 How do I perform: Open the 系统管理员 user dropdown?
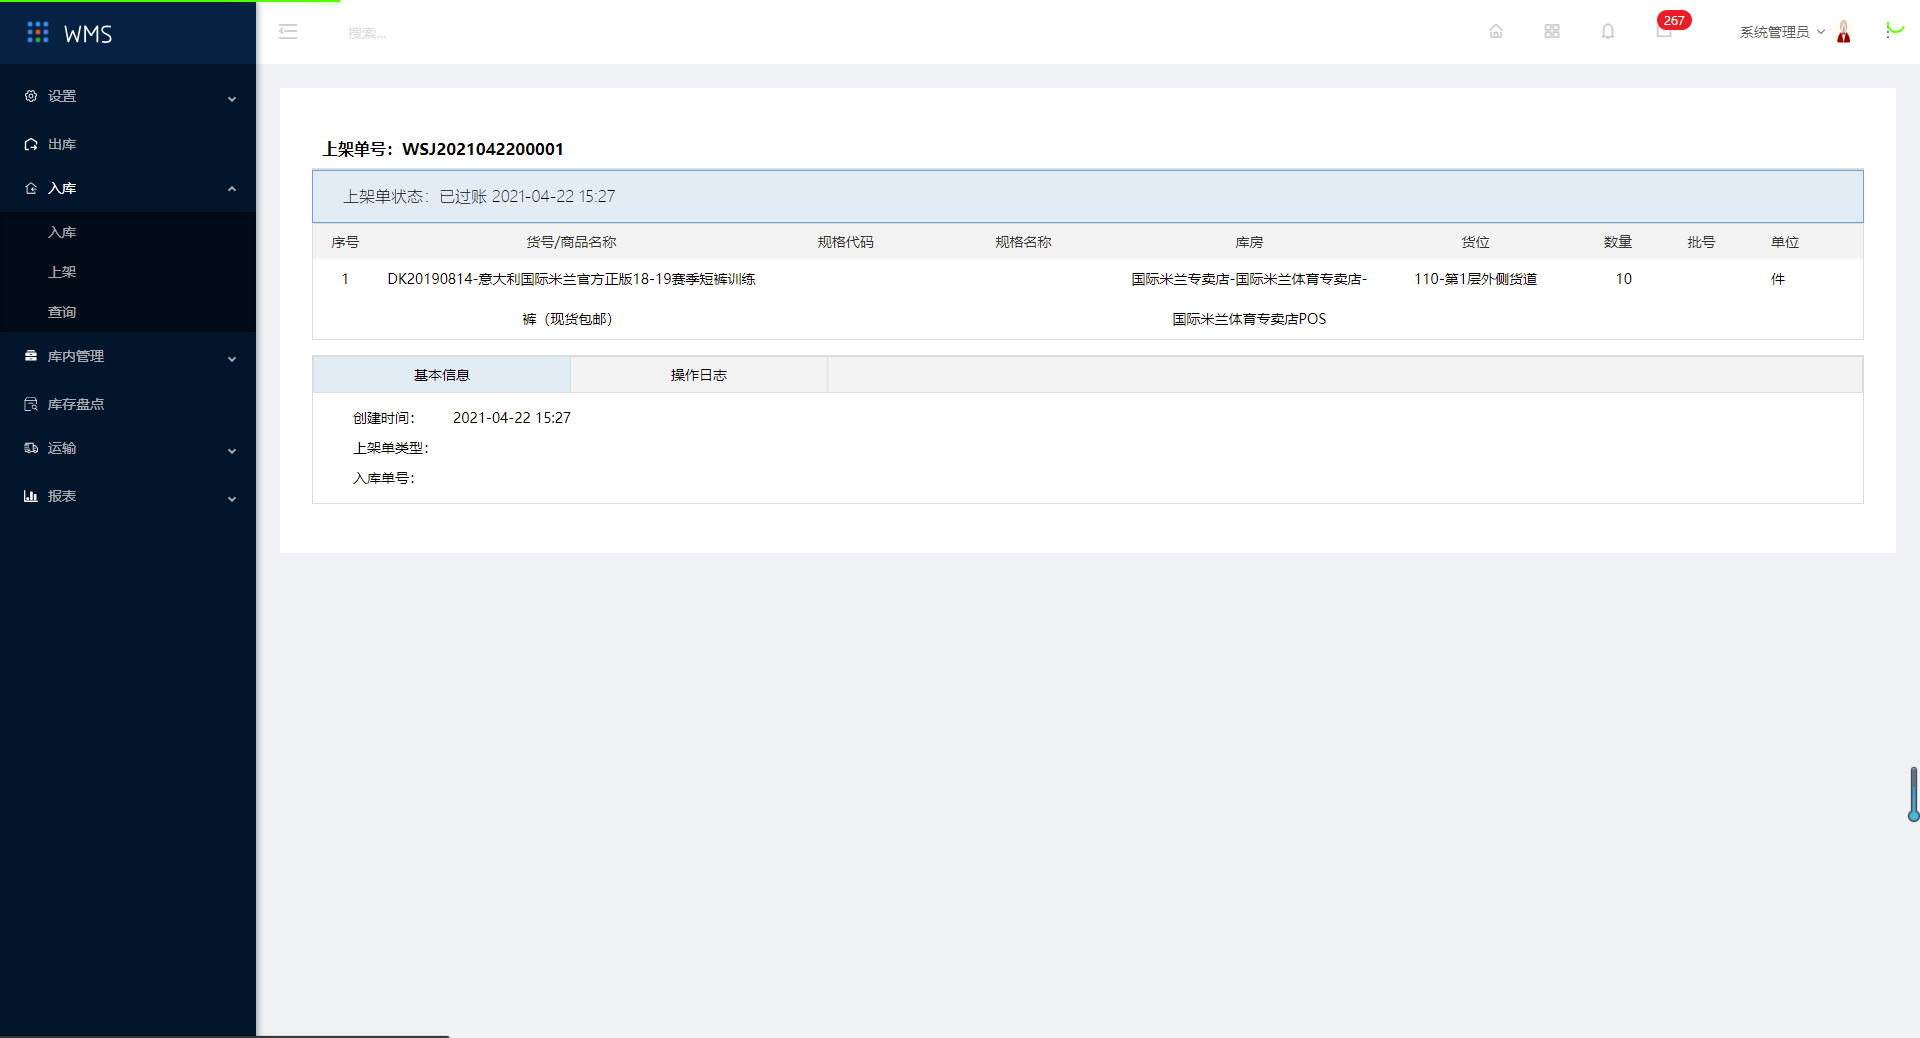point(1782,32)
